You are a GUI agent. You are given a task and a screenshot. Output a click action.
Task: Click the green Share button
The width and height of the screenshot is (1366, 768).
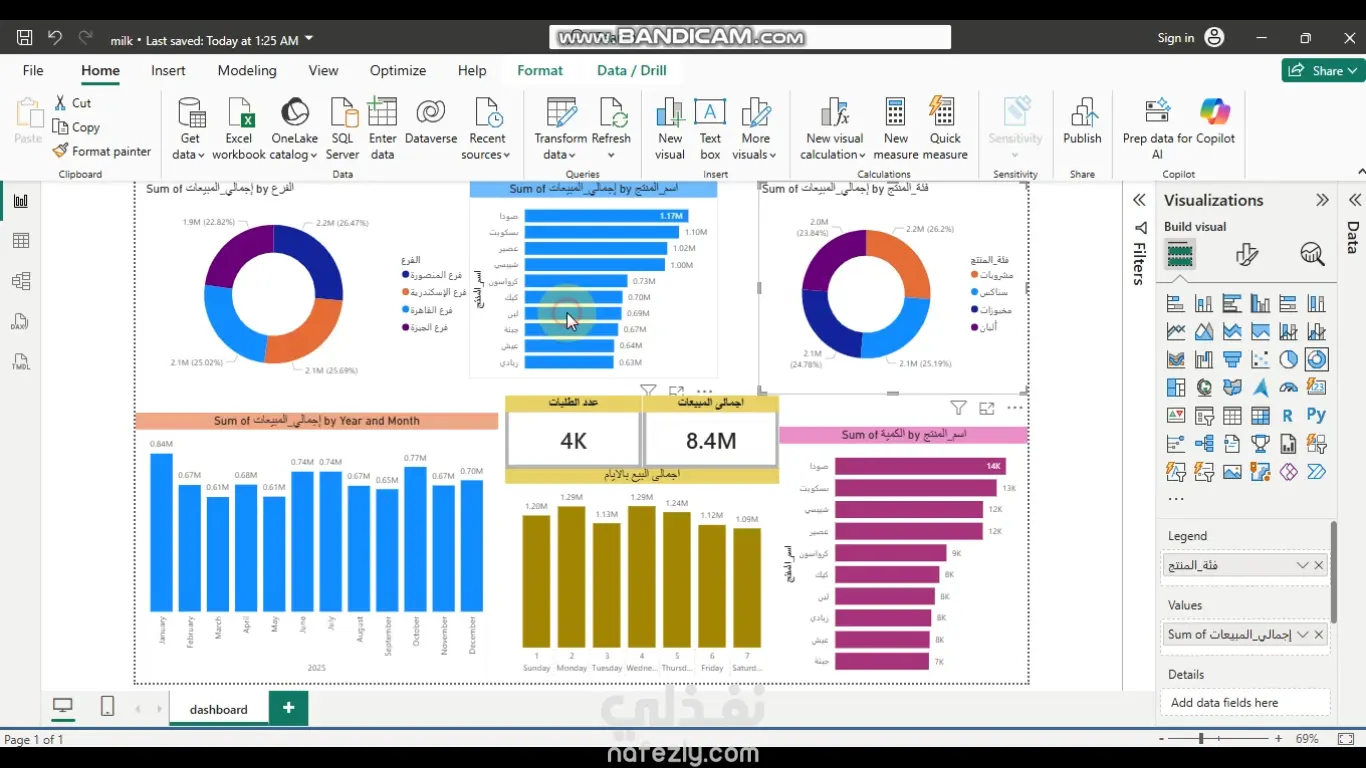(x=1323, y=70)
